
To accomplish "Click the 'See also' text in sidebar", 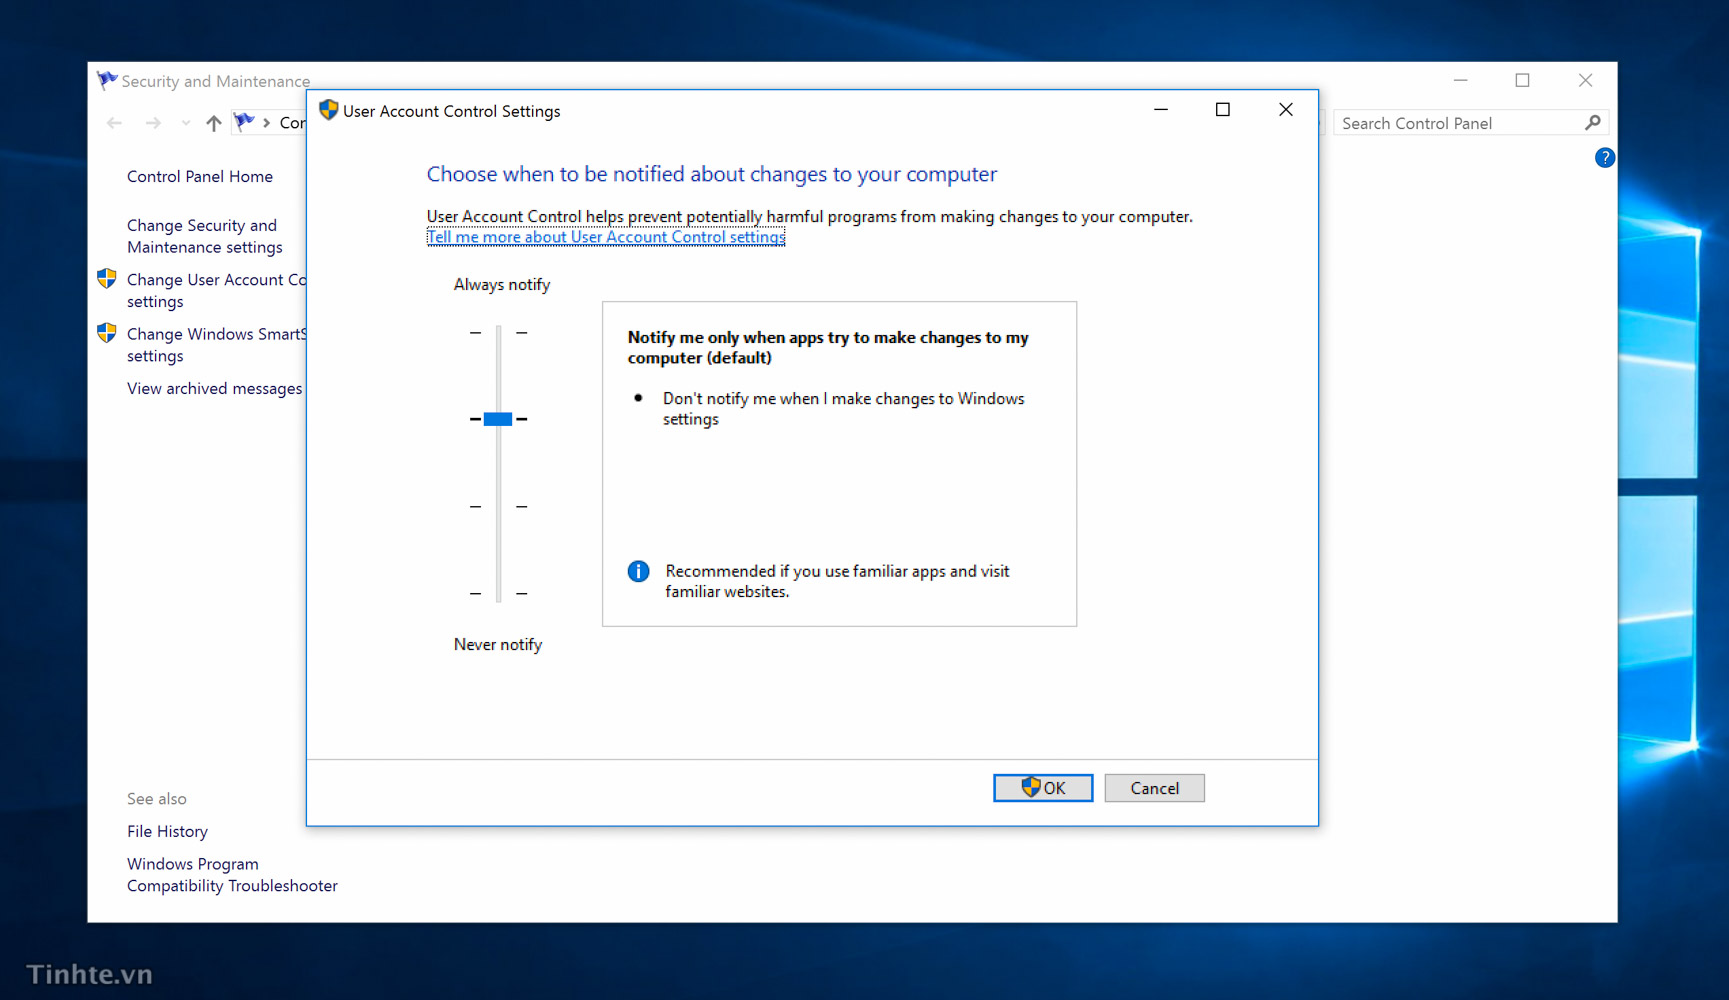I will point(157,798).
